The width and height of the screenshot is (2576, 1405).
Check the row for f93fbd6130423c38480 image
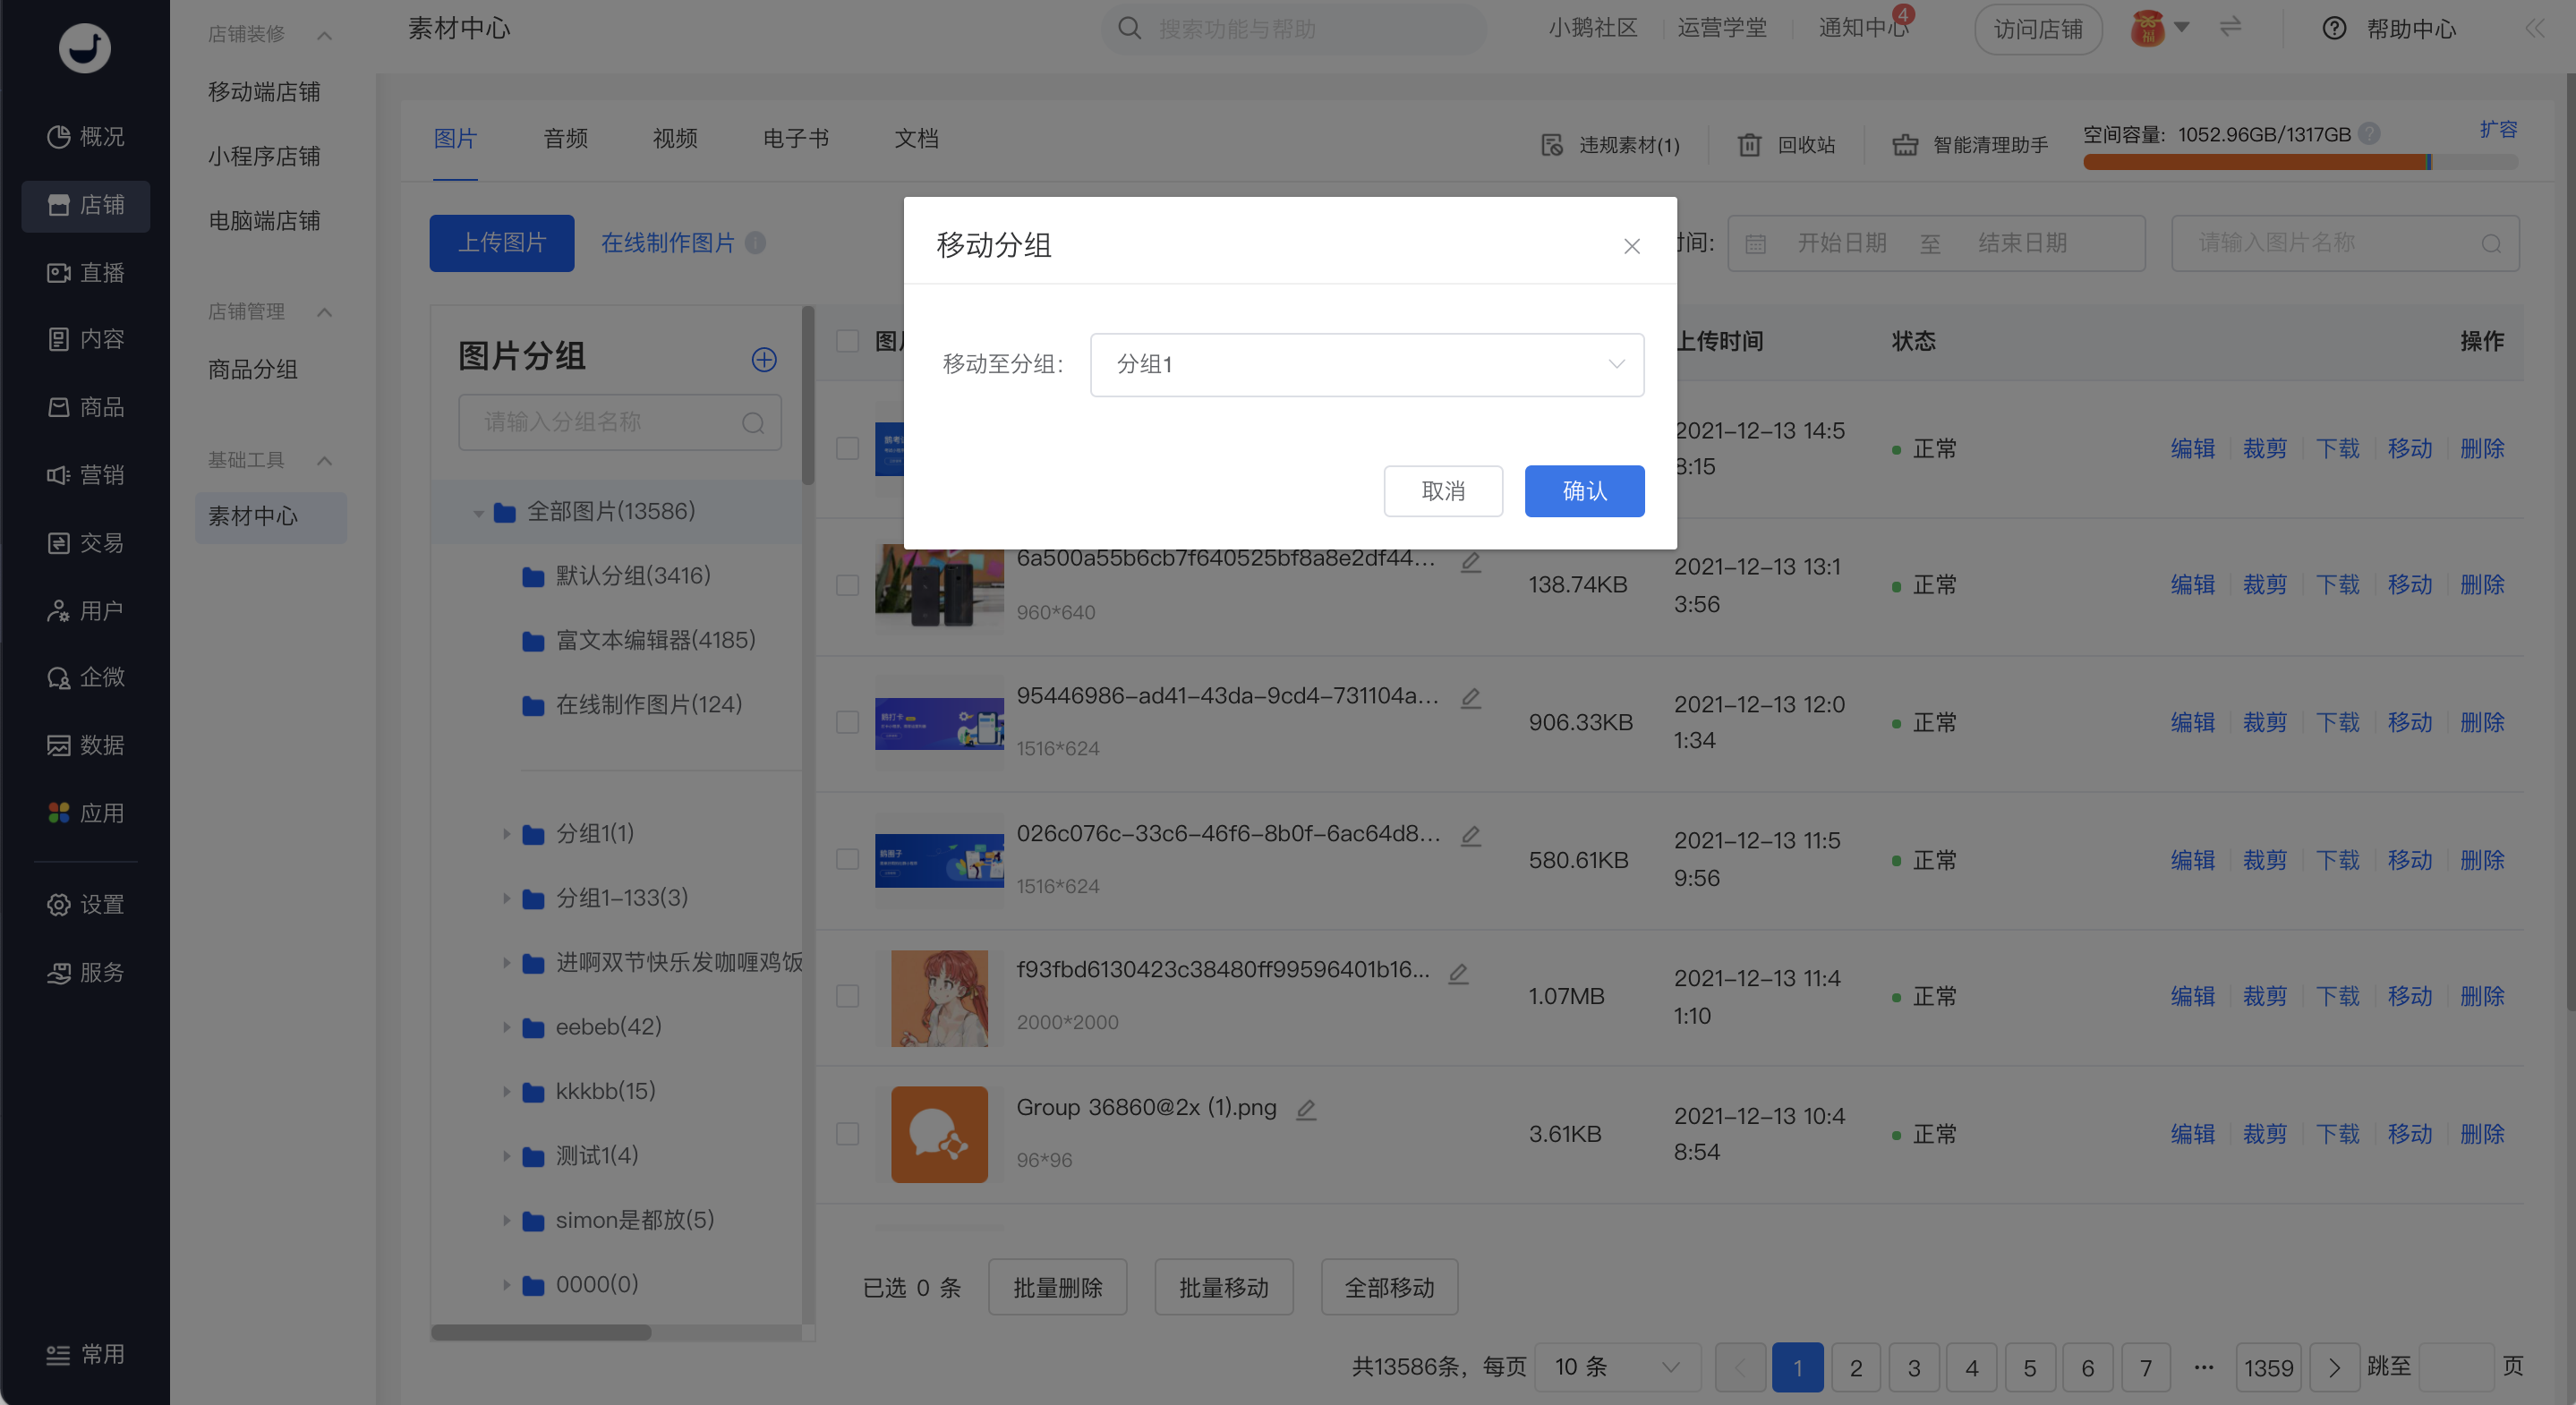point(847,996)
